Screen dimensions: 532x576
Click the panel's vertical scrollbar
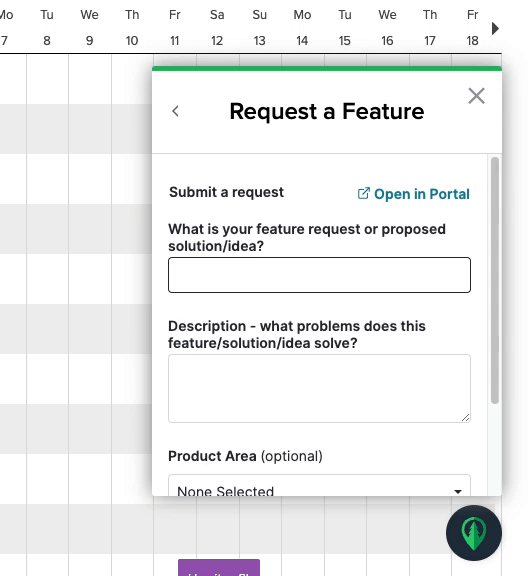tap(495, 281)
